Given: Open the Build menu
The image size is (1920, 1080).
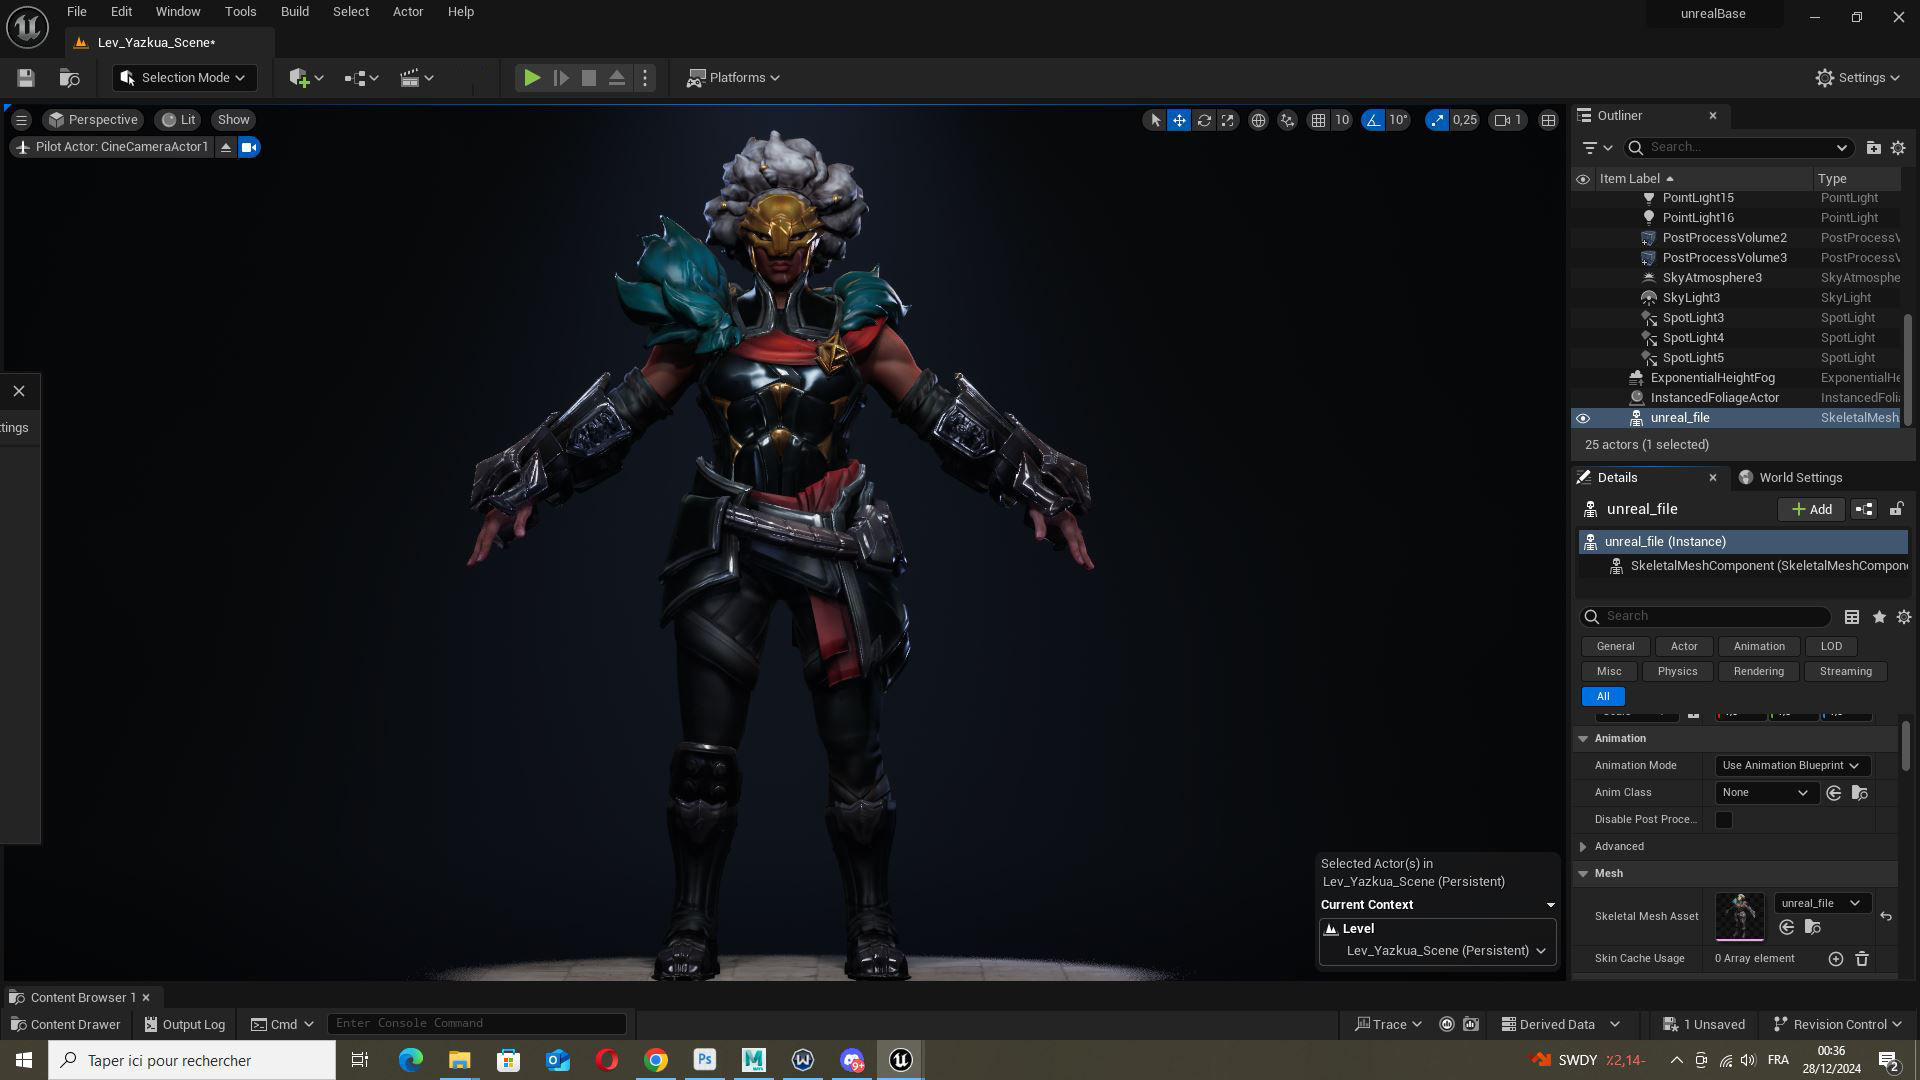Looking at the screenshot, I should pyautogui.click(x=294, y=12).
